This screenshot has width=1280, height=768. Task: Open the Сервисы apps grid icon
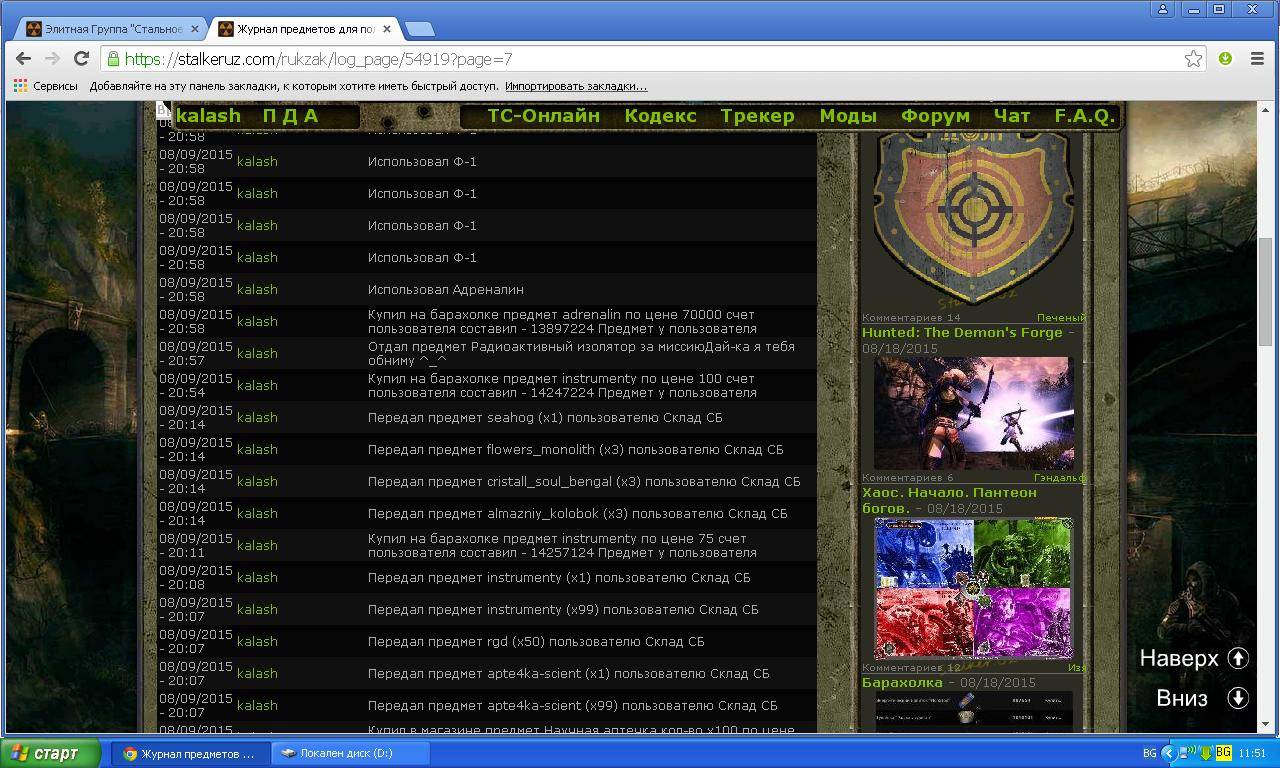pyautogui.click(x=20, y=86)
